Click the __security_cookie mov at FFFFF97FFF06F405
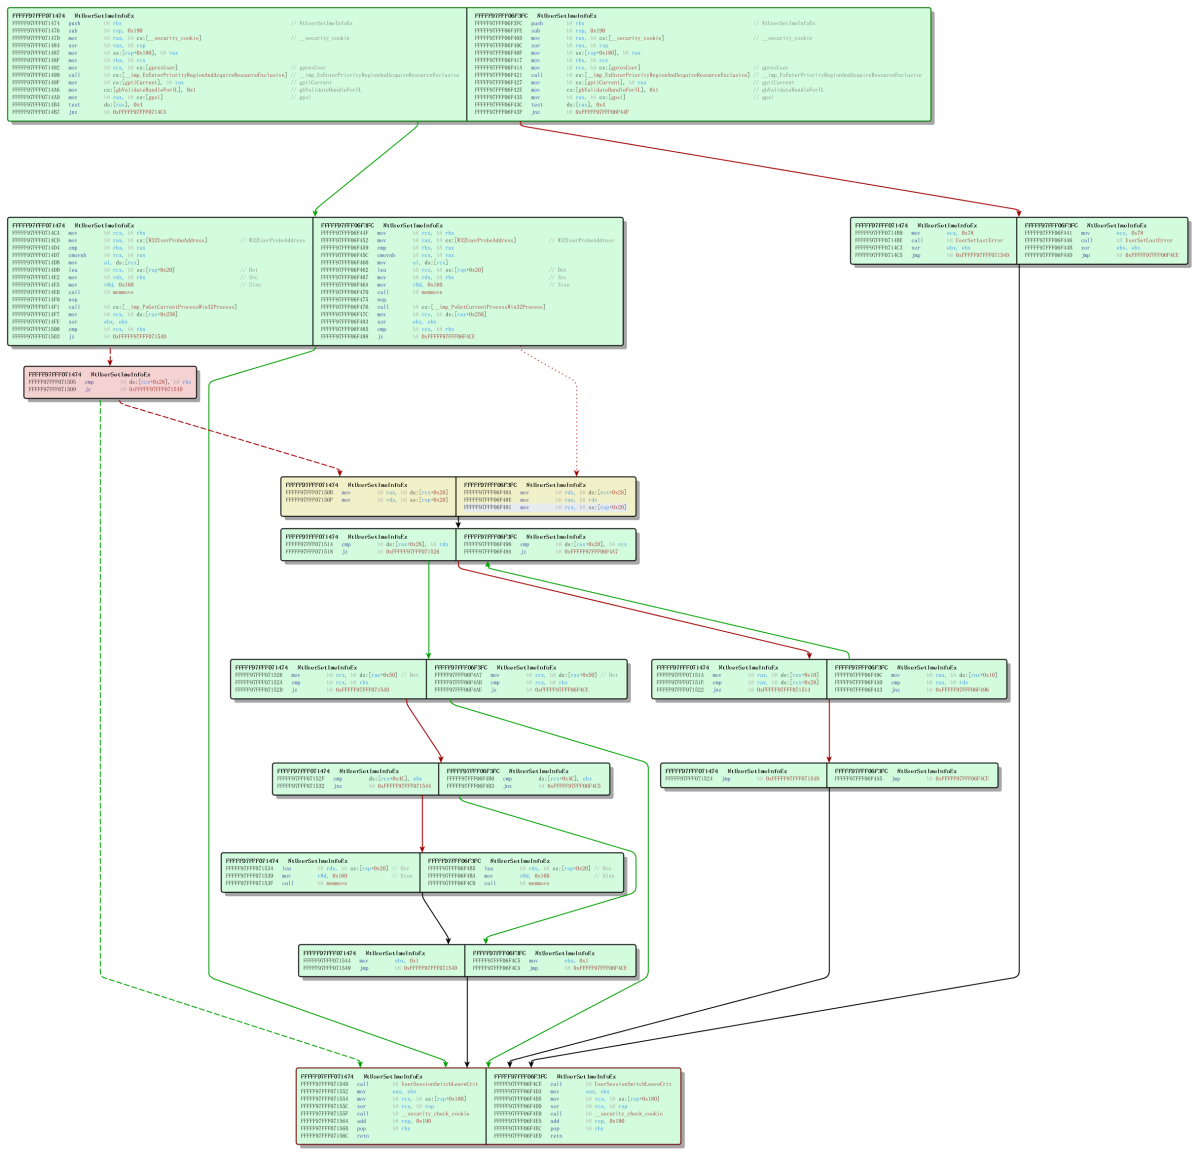 pos(570,38)
